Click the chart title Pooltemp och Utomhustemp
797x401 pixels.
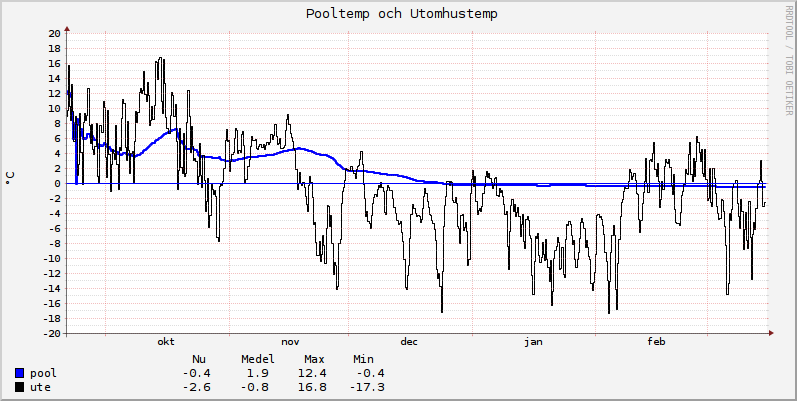click(401, 14)
